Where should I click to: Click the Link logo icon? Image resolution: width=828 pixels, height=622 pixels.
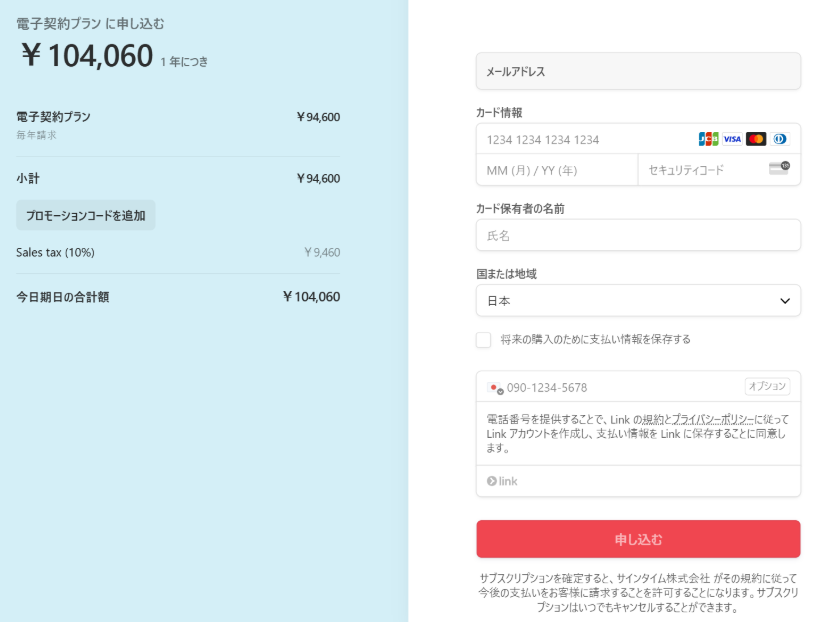pos(502,481)
